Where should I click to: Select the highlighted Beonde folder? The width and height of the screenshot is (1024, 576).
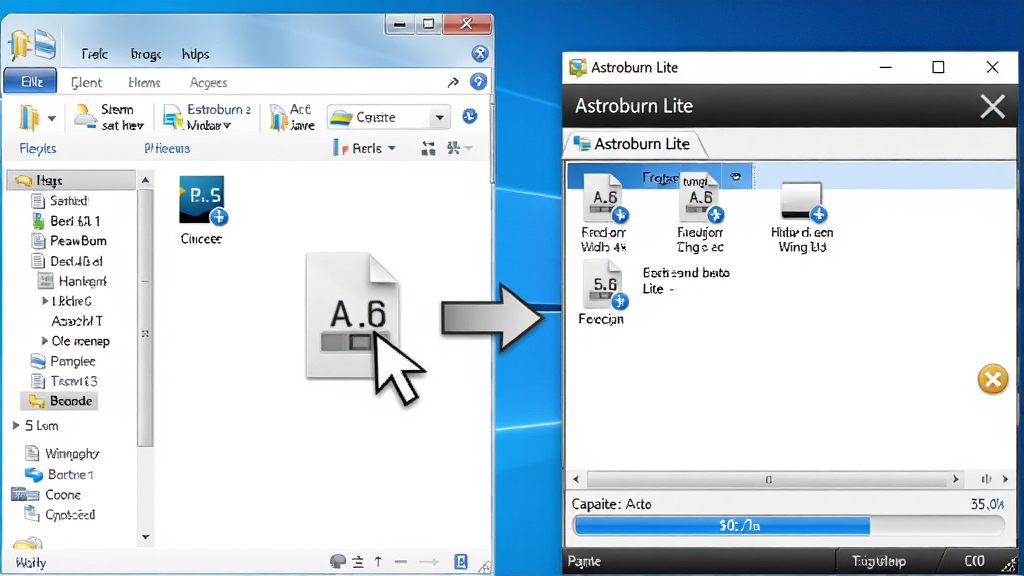point(59,401)
